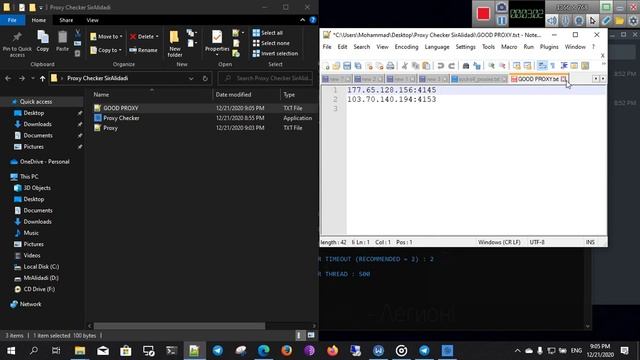Open the Delete dropdown in Explorer ribbon
The height and width of the screenshot is (360, 640).
click(144, 37)
